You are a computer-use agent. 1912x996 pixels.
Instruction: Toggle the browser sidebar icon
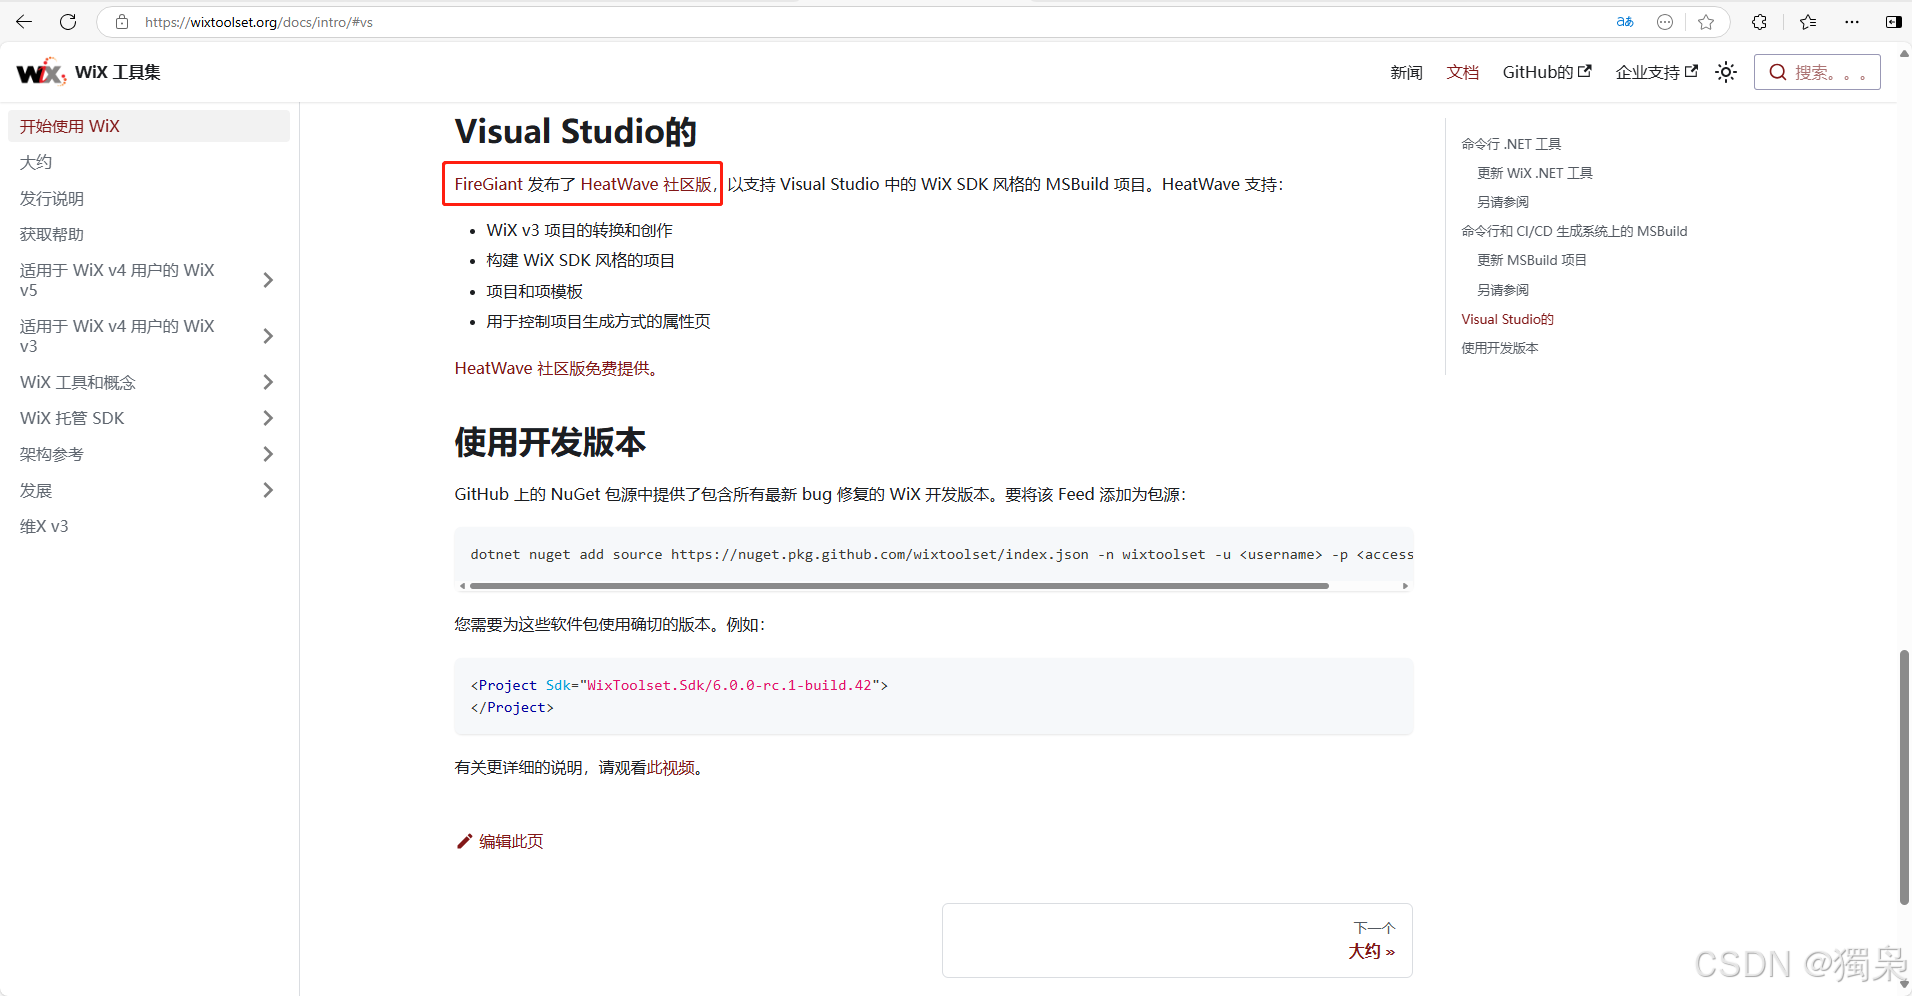1893,21
